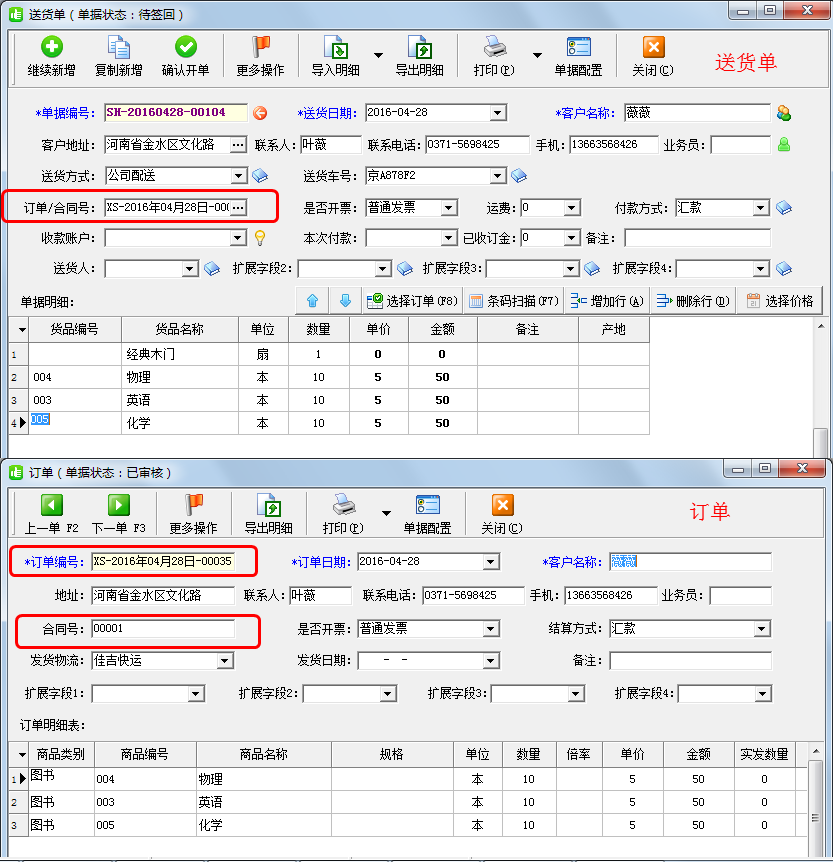The height and width of the screenshot is (862, 833).
Task: Open 单据配置 in the 送货单 toolbar
Action: click(x=578, y=48)
